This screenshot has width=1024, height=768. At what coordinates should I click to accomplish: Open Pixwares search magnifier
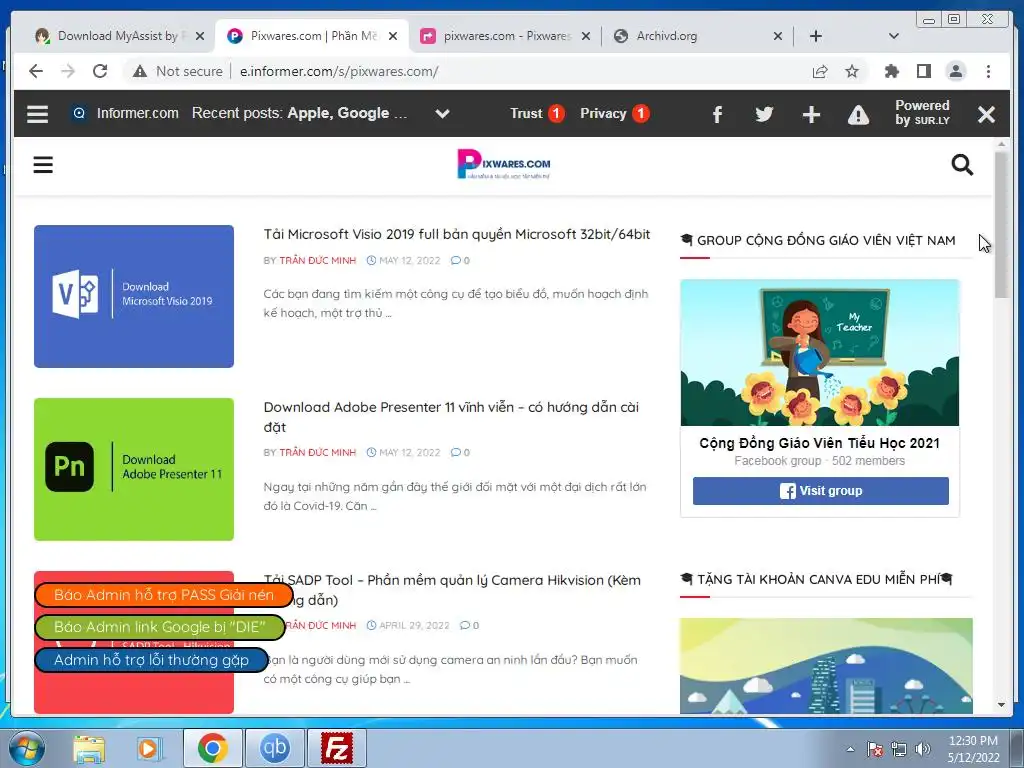pos(962,165)
